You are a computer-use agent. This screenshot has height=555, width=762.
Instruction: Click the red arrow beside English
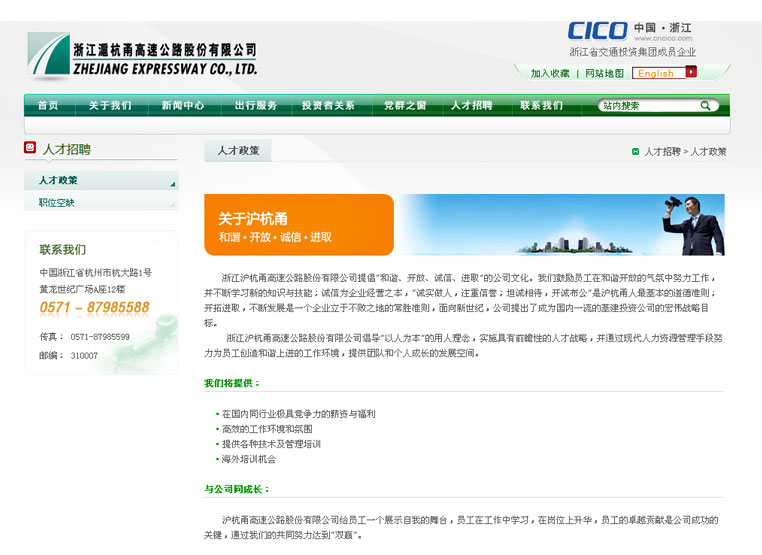pos(691,72)
